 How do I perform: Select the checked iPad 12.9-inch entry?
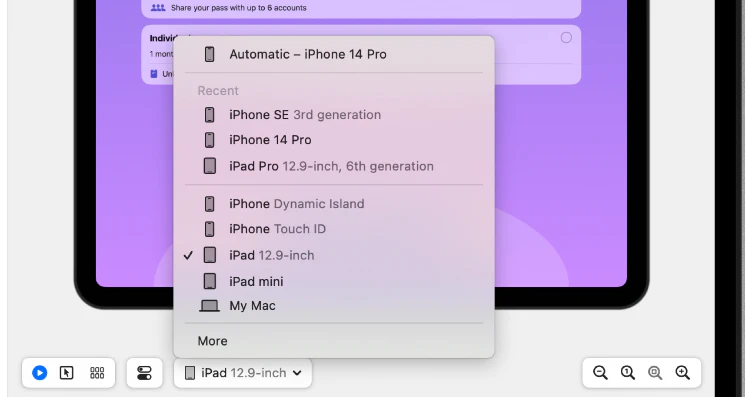tap(334, 255)
